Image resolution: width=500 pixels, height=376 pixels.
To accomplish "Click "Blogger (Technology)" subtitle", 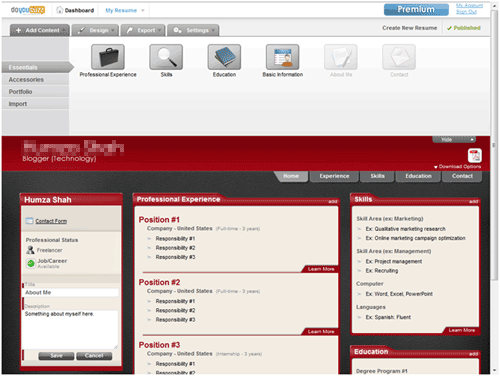I will tap(59, 159).
